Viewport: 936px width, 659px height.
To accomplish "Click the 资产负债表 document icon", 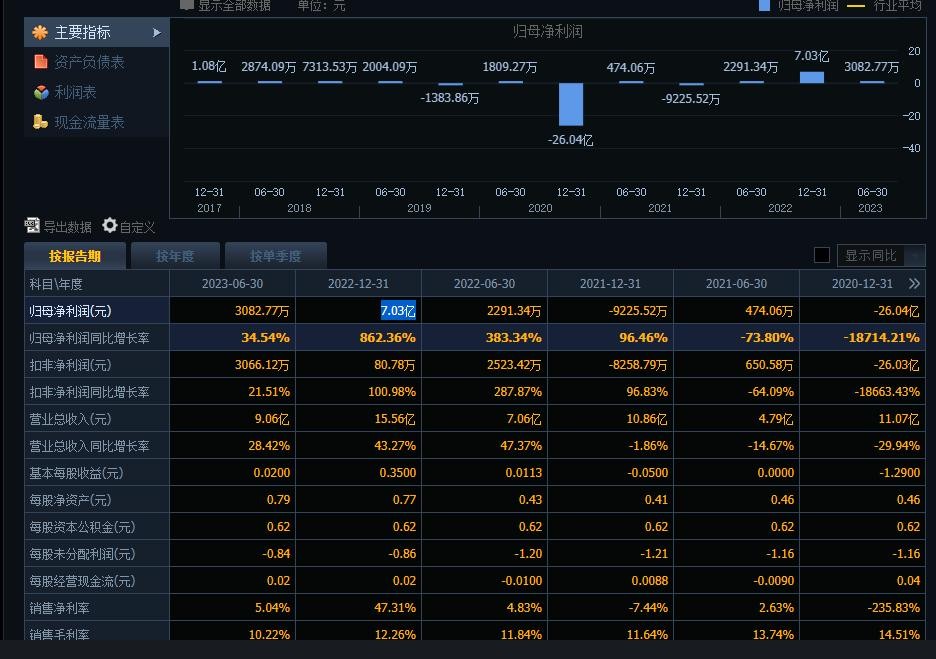I will coord(40,62).
